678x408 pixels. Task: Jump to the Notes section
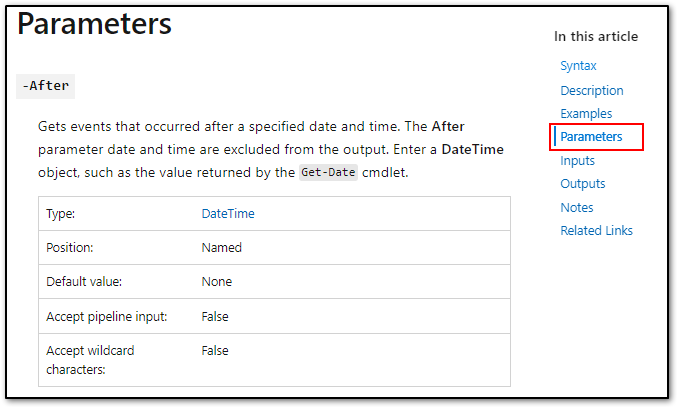577,207
